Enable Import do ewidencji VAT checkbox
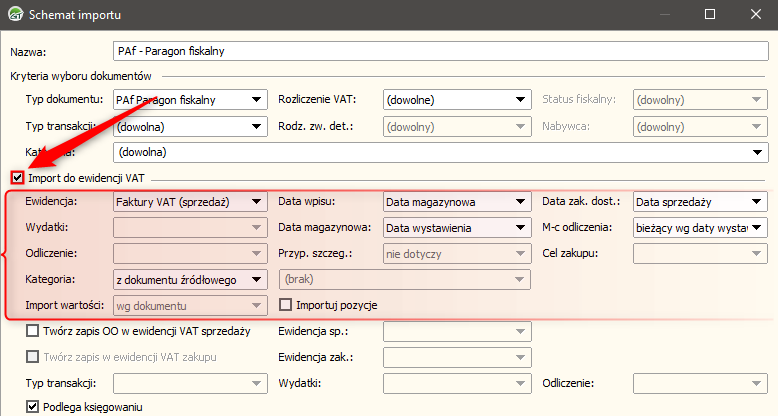 17,178
